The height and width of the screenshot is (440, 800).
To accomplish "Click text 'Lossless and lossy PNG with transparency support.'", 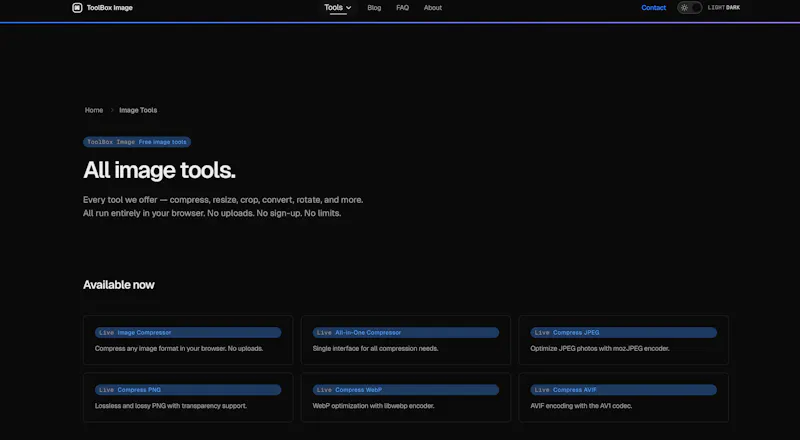I will [170, 406].
